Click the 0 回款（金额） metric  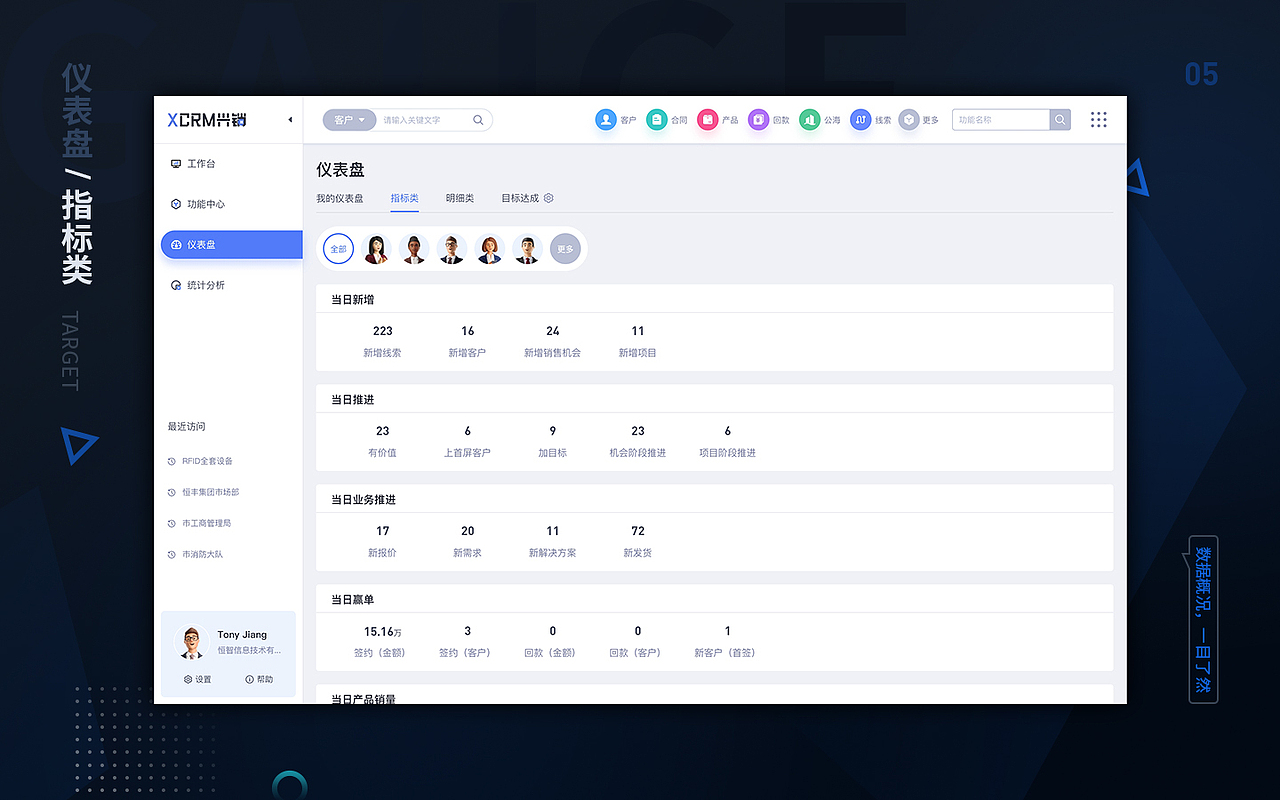point(552,641)
